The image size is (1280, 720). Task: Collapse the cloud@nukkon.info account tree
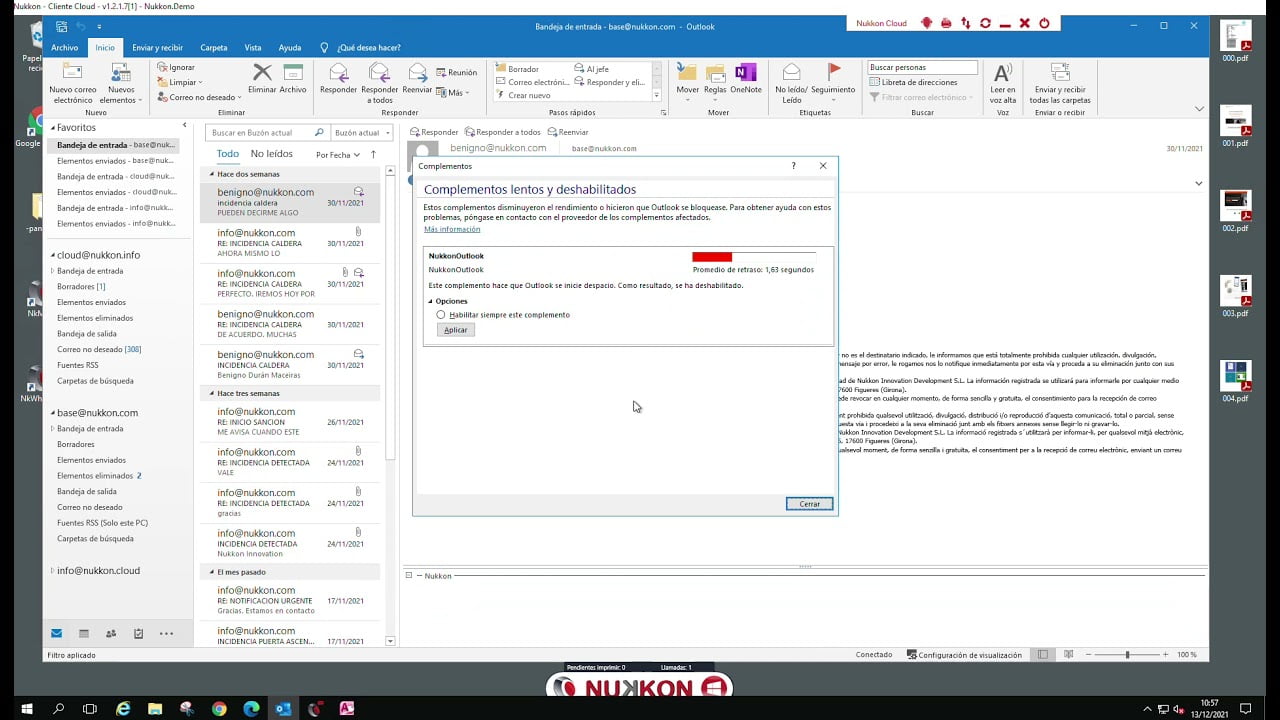(53, 255)
